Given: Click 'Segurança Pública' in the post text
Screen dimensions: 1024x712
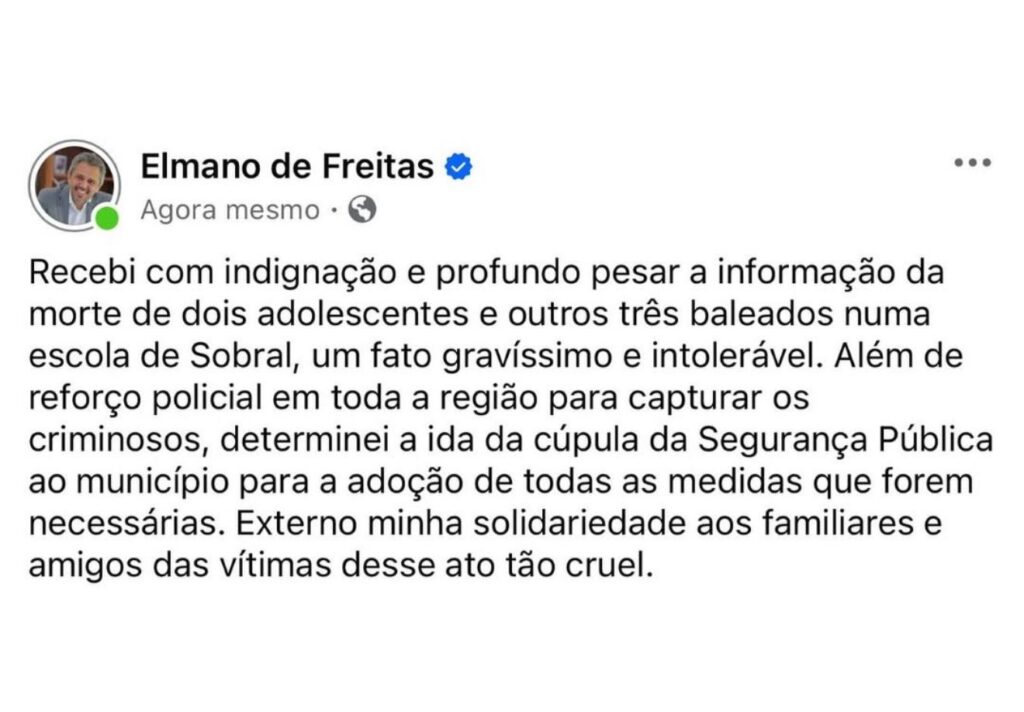Looking at the screenshot, I should click(846, 441).
